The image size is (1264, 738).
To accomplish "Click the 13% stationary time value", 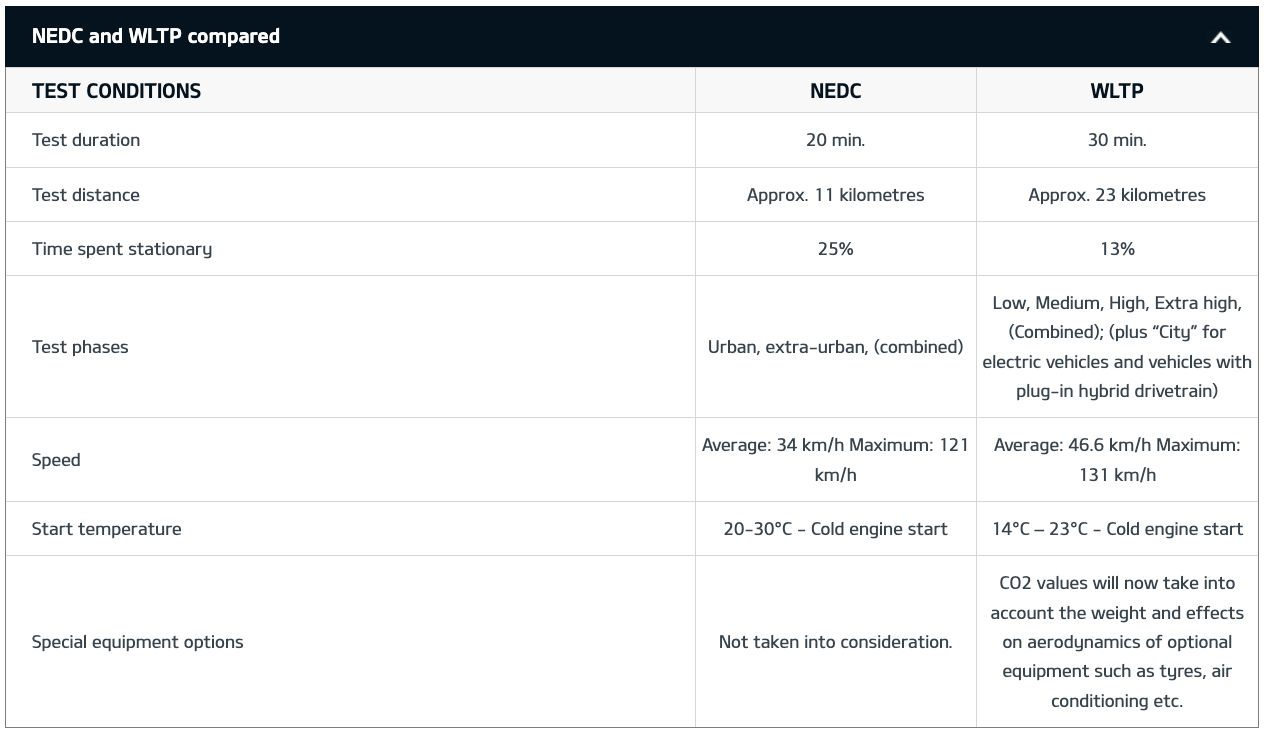I will [x=1117, y=249].
